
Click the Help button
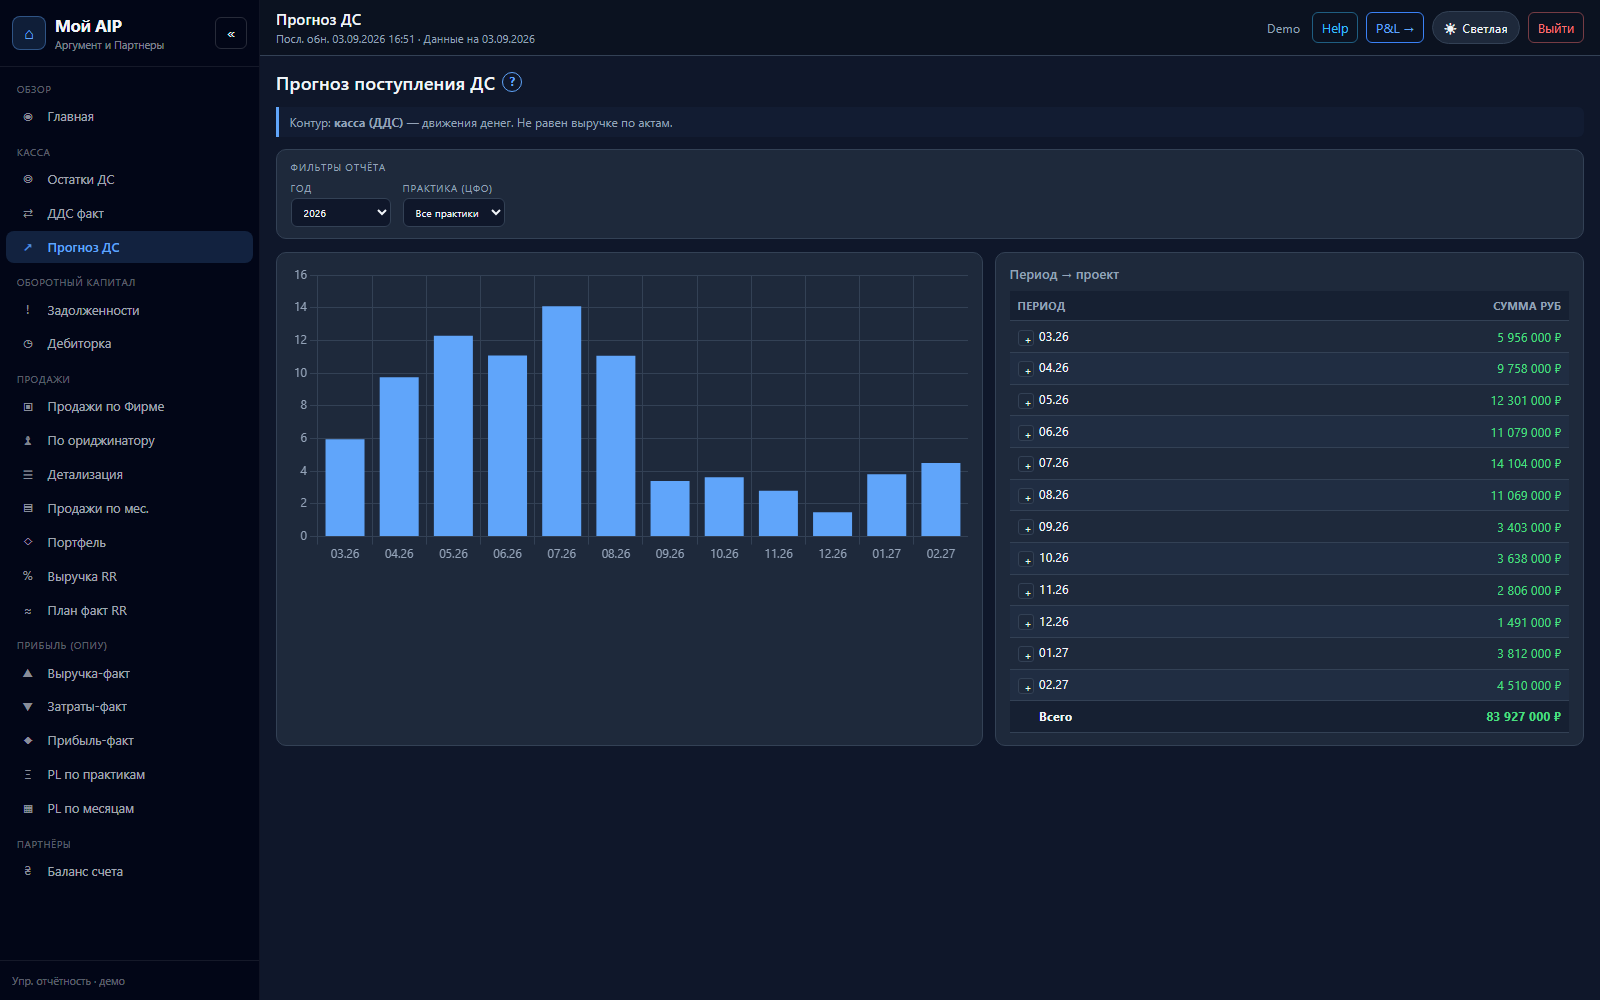pyautogui.click(x=1335, y=28)
